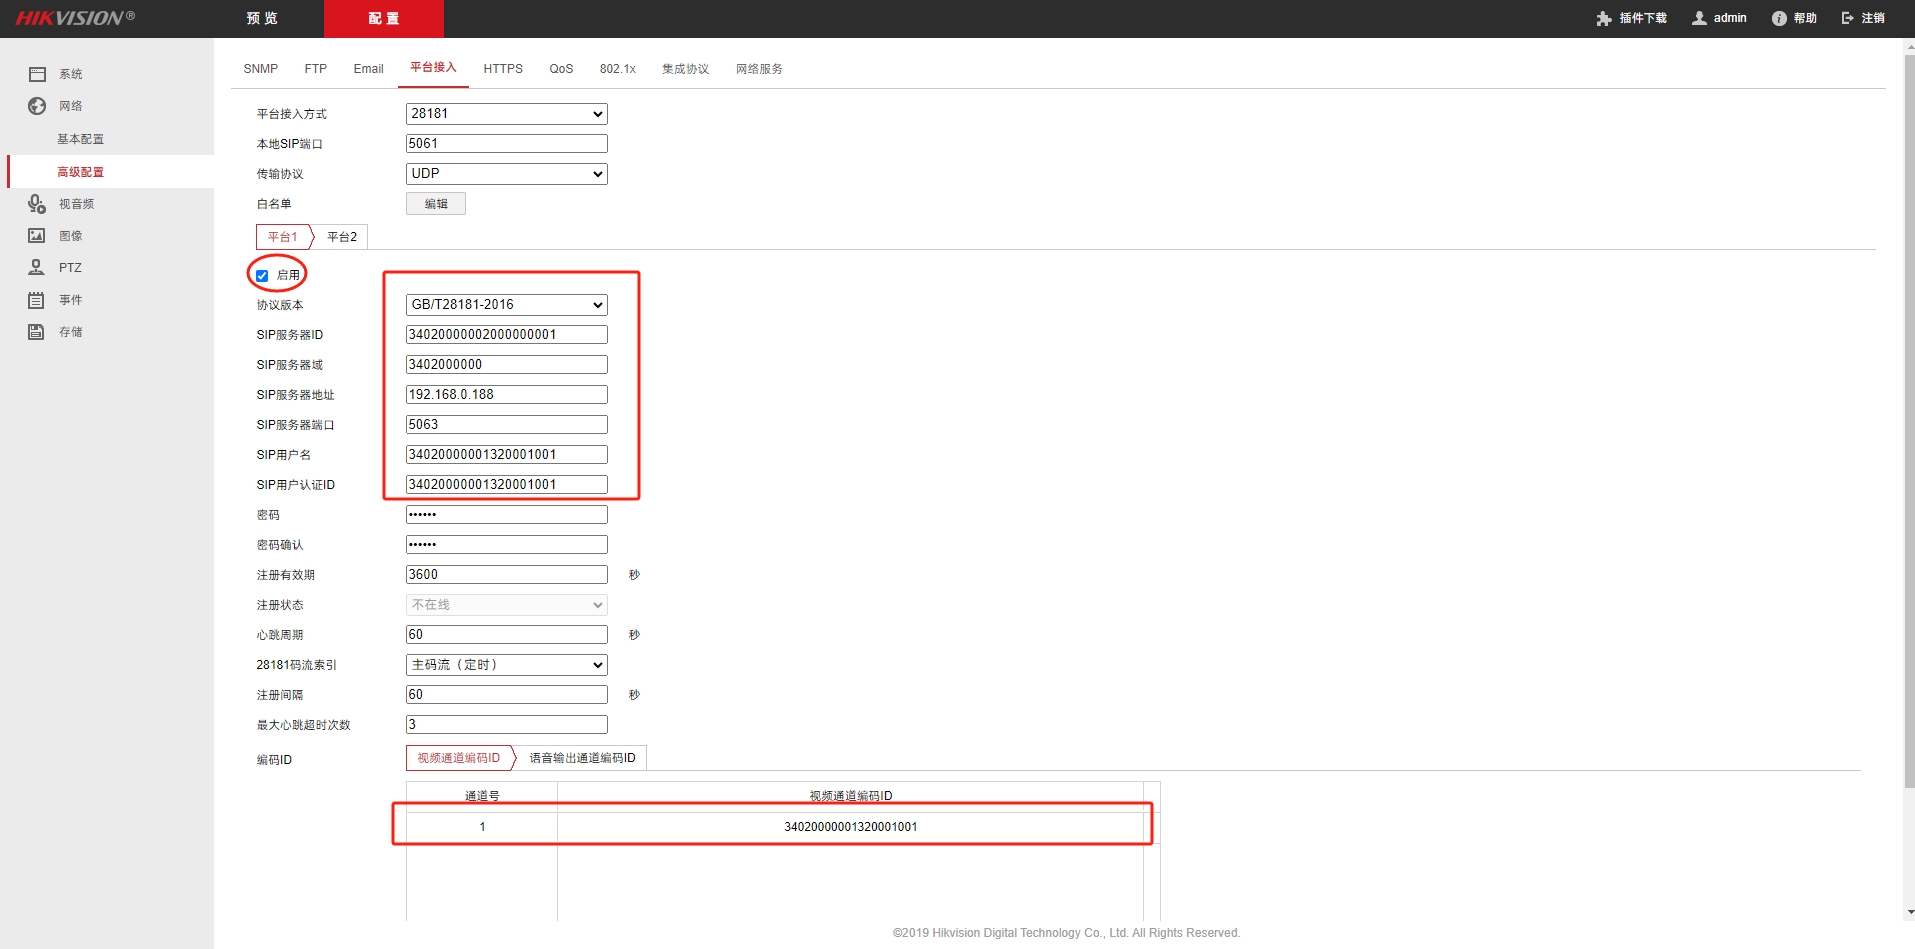Click the 帮助 help link

pyautogui.click(x=1805, y=18)
